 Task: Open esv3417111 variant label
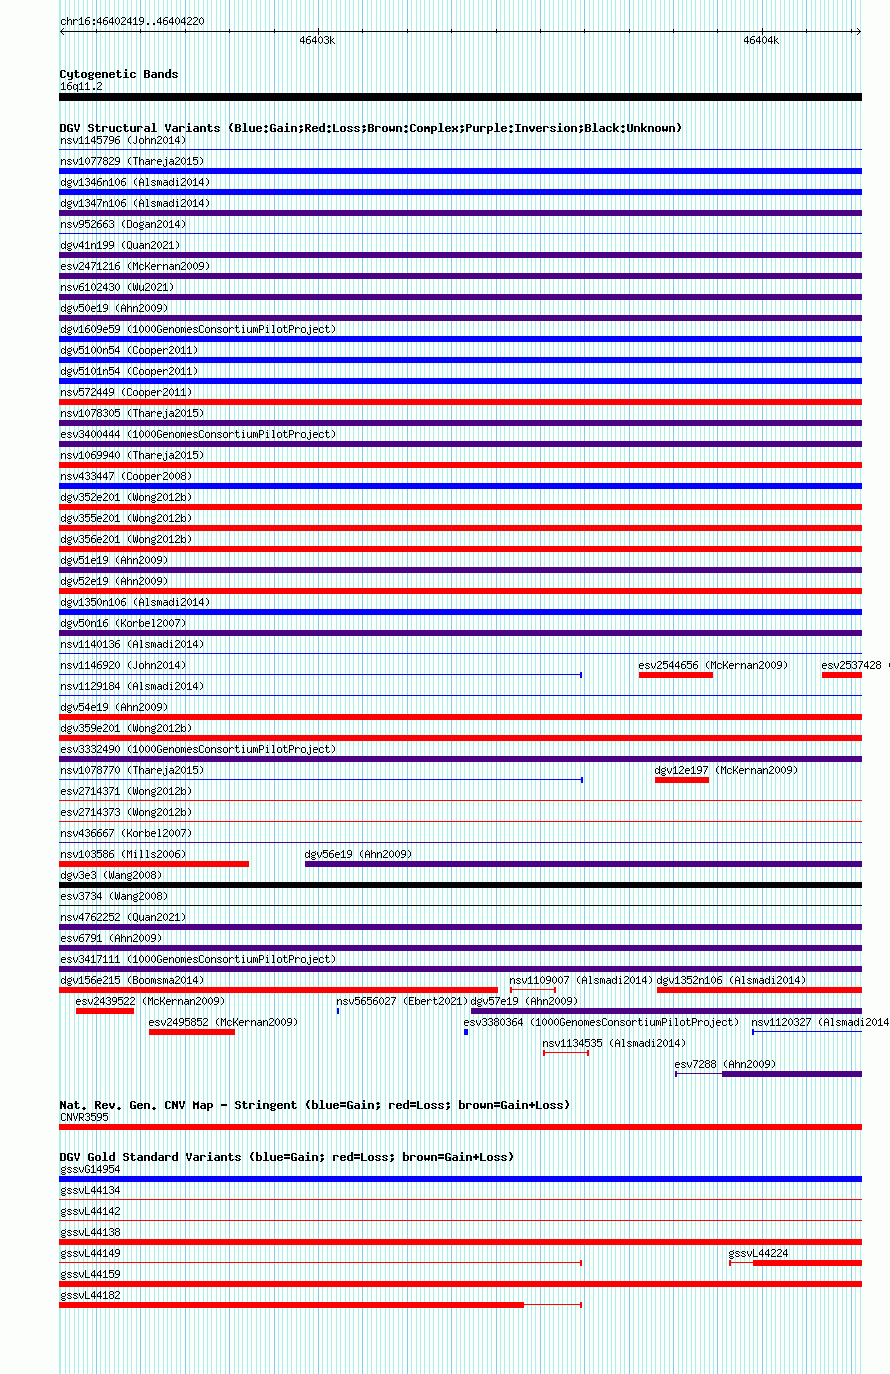(198, 959)
